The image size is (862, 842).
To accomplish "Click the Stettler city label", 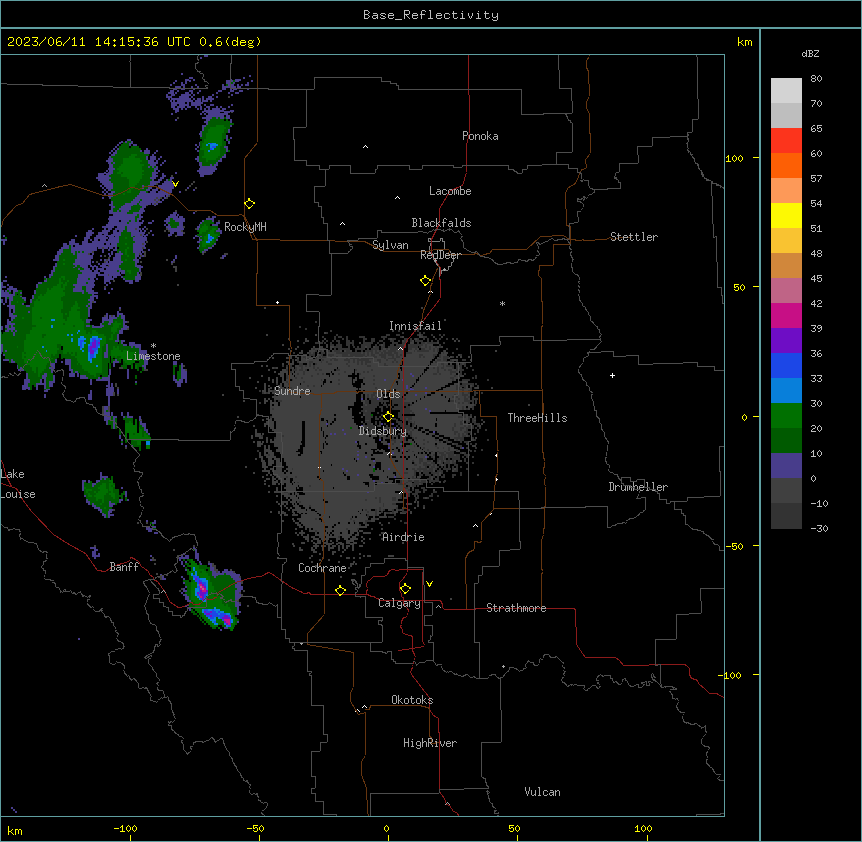I will [x=633, y=237].
